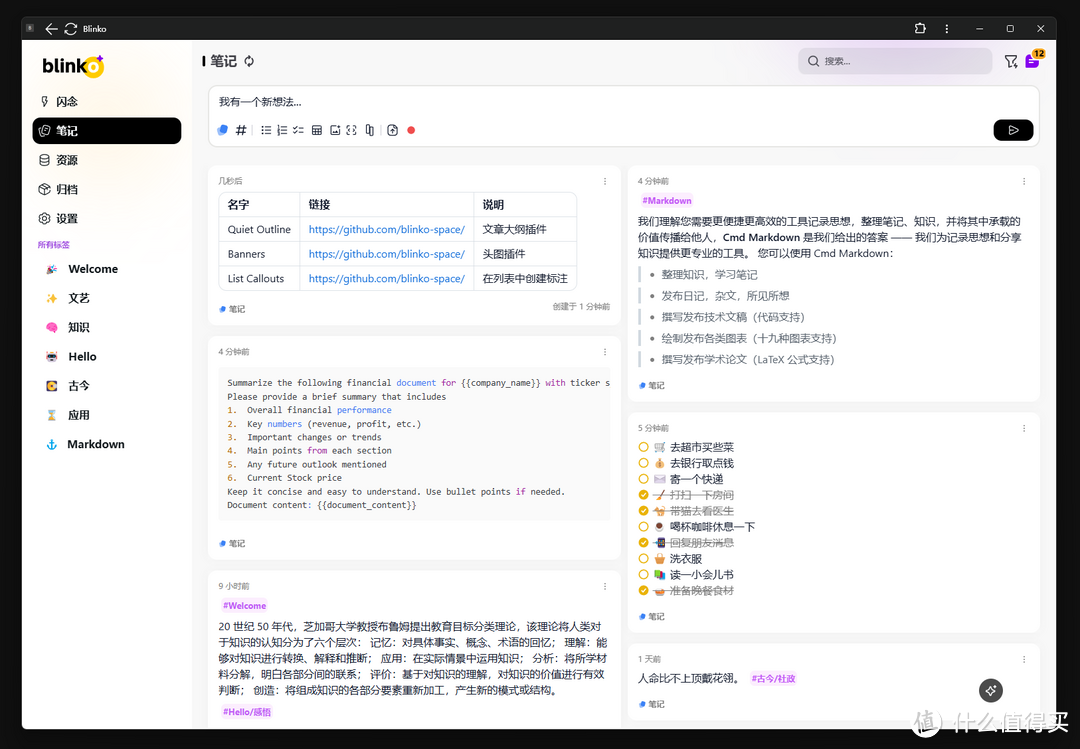Viewport: 1080px width, 749px height.
Task: Uncheck the 打扫一下房间 todo item
Action: 643,495
